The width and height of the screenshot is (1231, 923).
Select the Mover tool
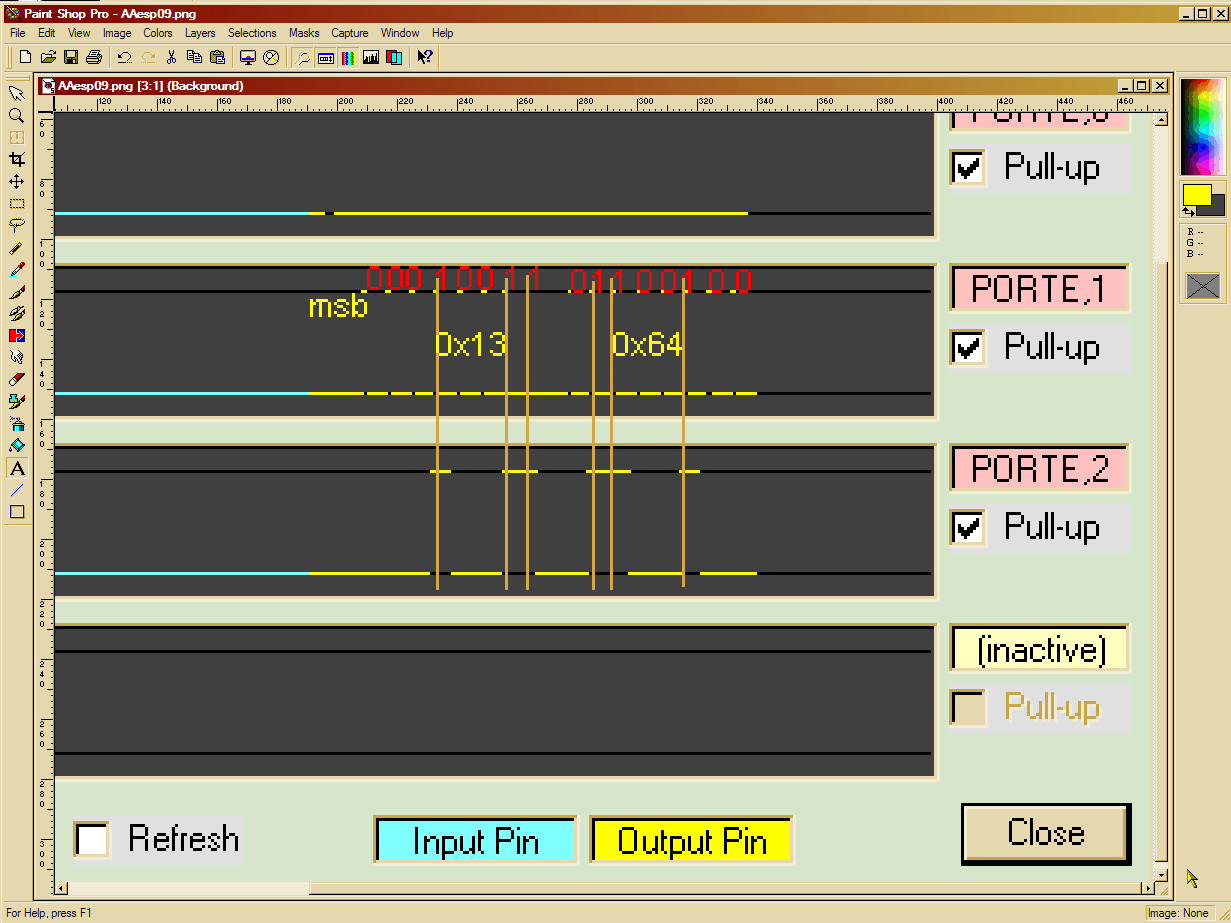click(17, 181)
